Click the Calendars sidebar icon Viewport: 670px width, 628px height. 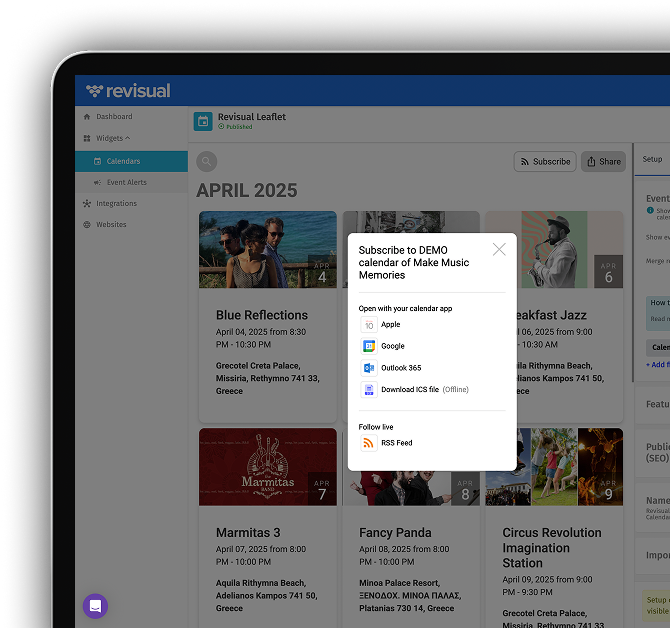[x=97, y=161]
